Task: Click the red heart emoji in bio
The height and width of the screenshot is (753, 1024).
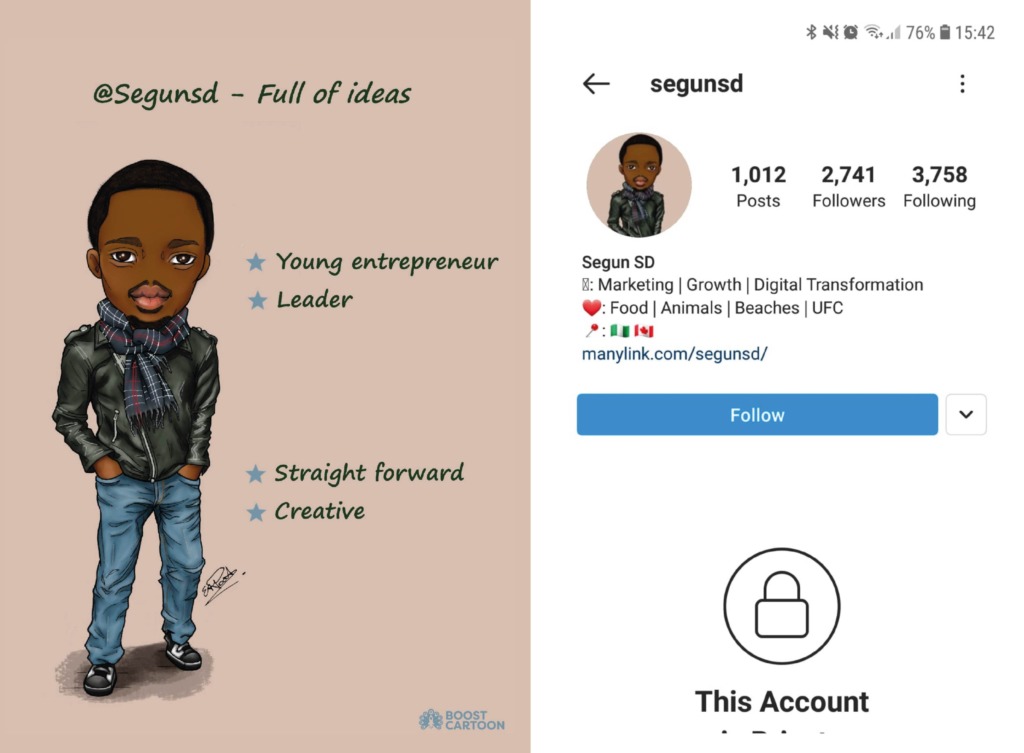Action: (x=591, y=308)
